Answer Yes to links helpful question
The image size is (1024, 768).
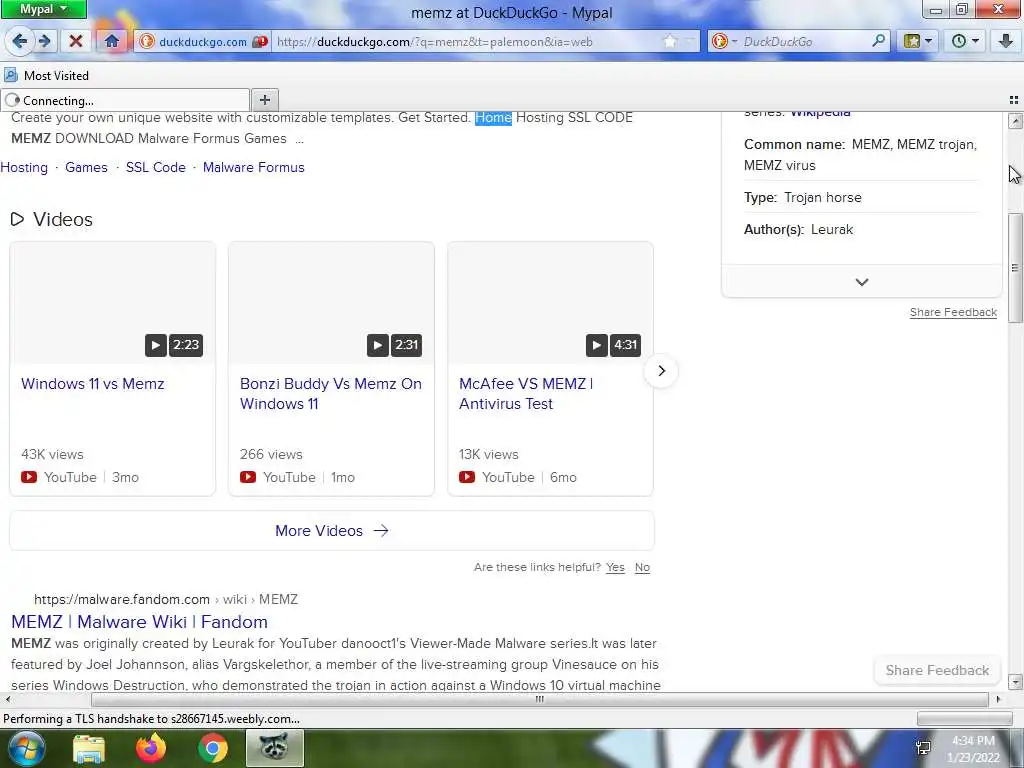pyautogui.click(x=615, y=567)
